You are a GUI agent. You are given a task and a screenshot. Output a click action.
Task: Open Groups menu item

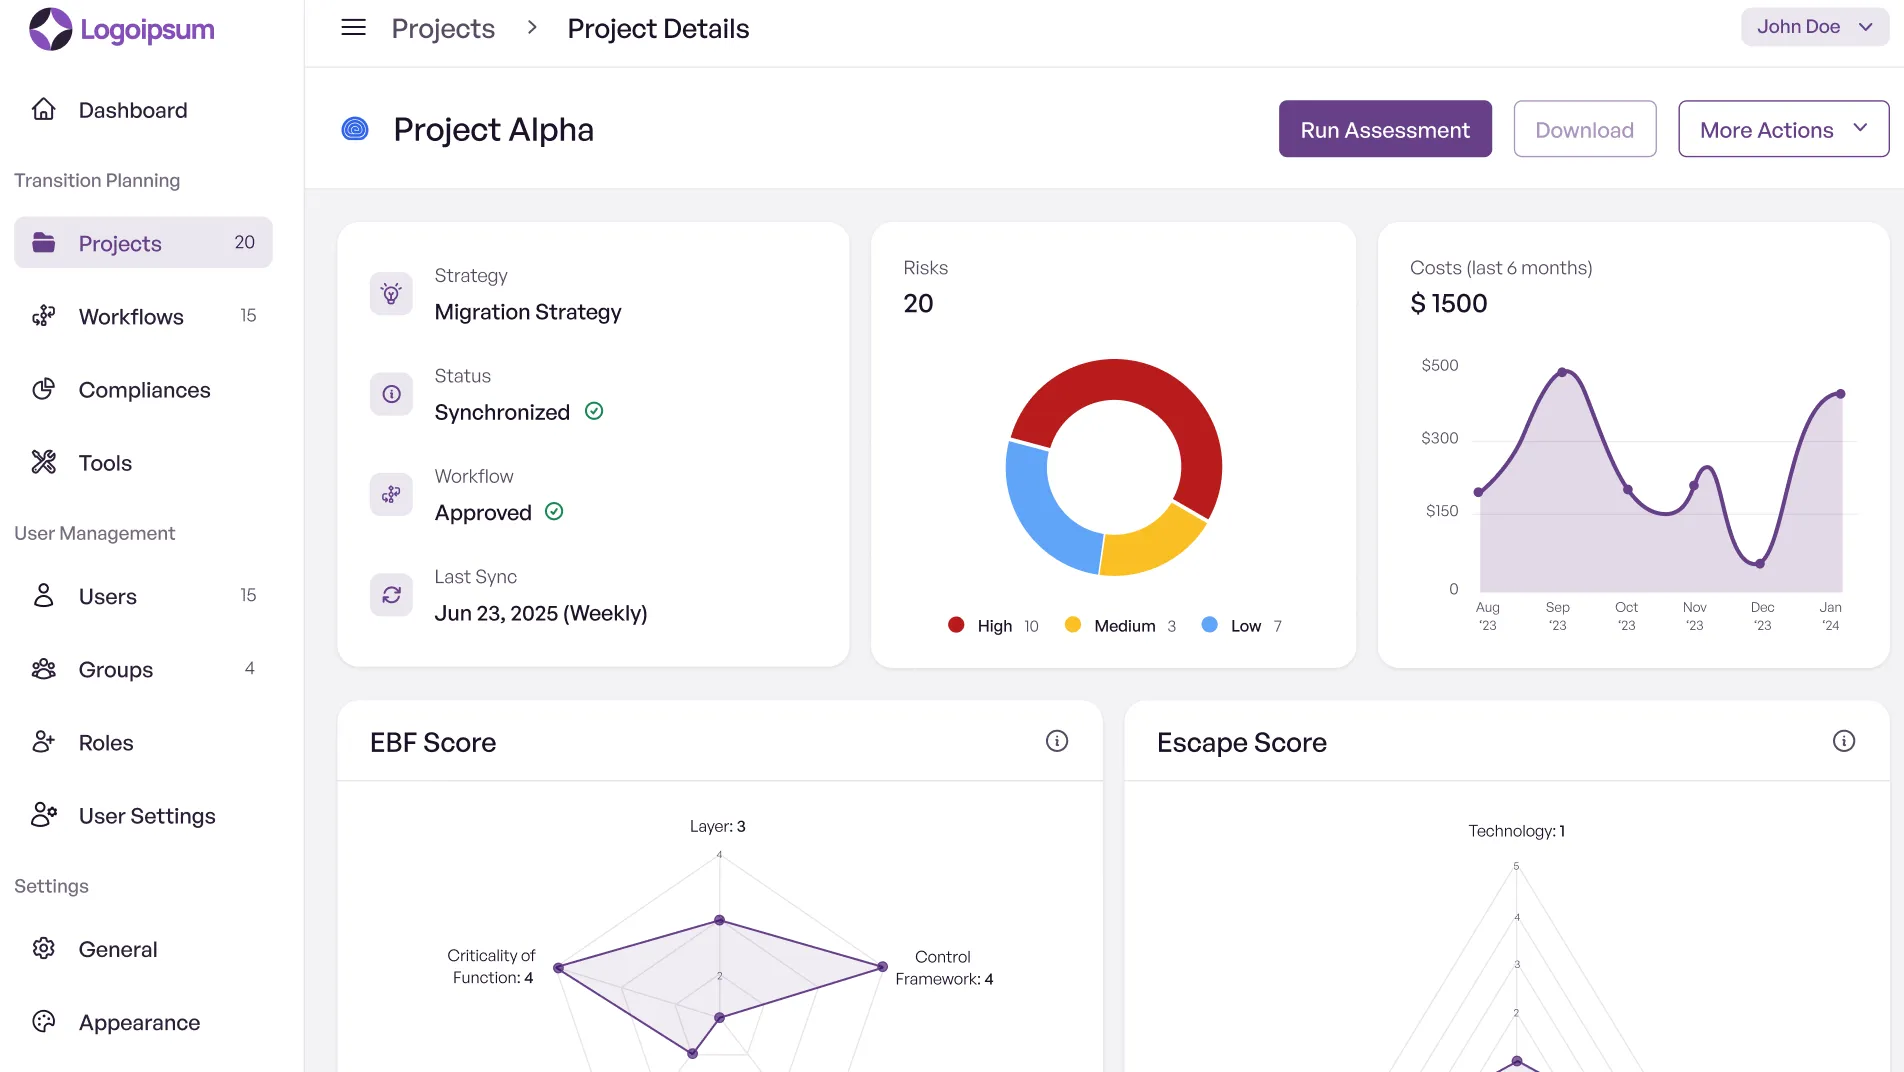pos(143,669)
